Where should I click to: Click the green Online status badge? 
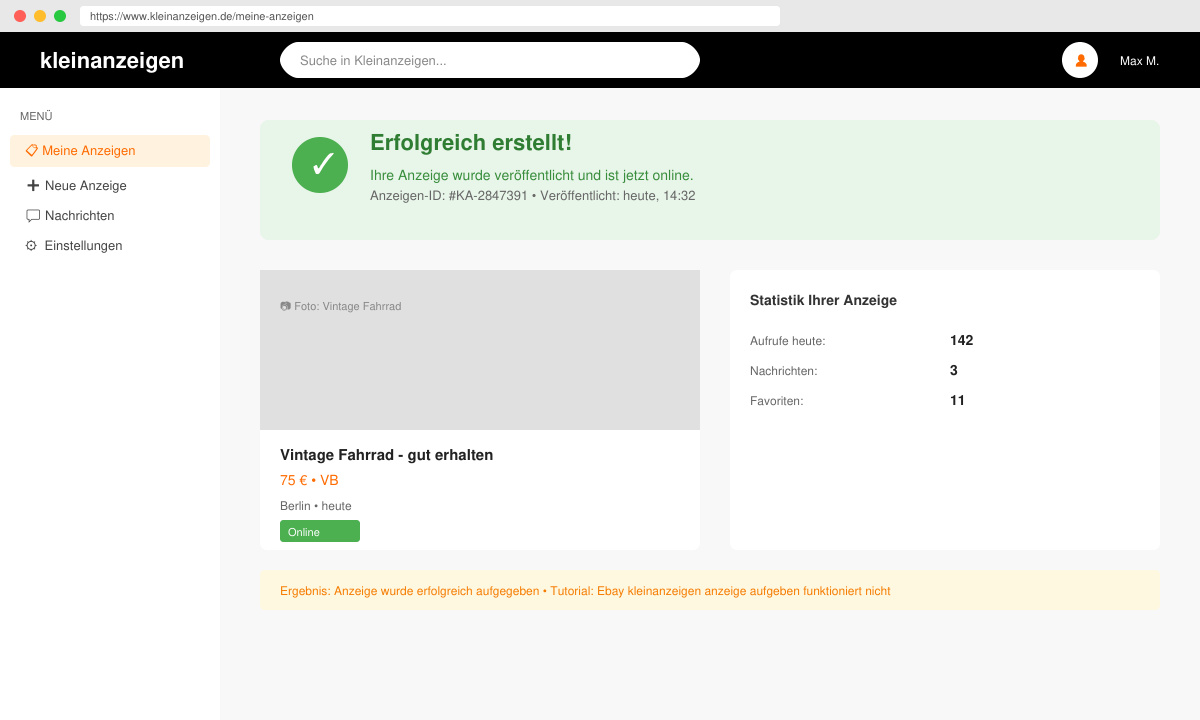(320, 531)
